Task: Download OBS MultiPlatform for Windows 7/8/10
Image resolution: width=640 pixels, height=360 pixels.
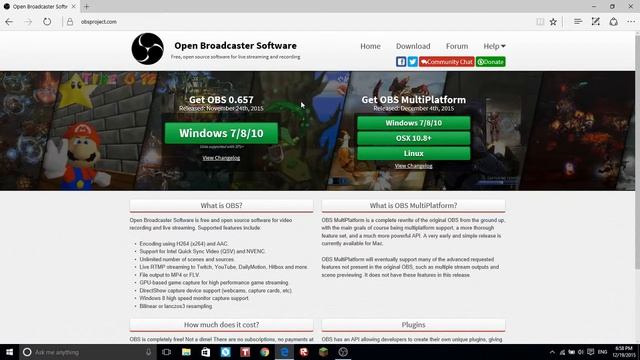Action: point(413,123)
